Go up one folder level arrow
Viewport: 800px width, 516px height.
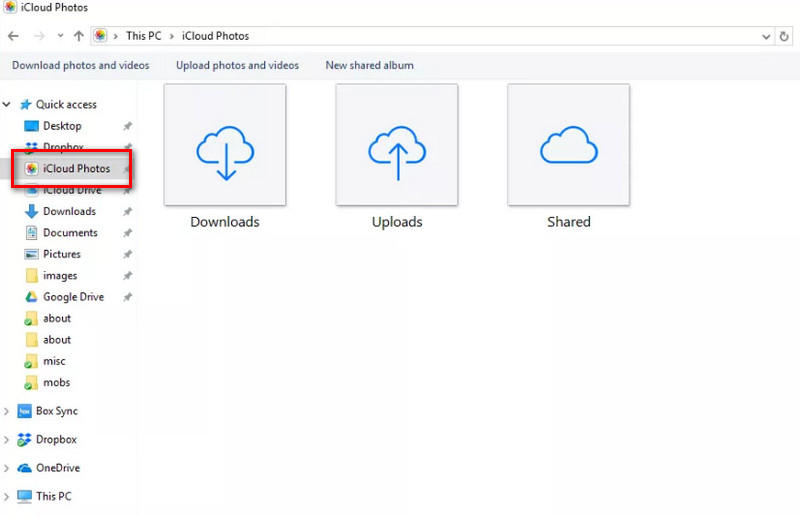(79, 36)
